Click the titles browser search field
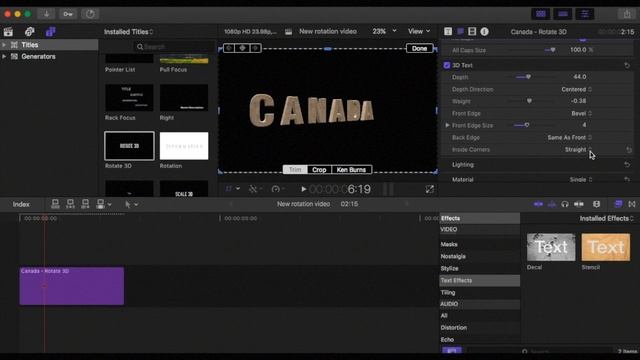Viewport: 640px width, 360px height. pyautogui.click(x=174, y=47)
